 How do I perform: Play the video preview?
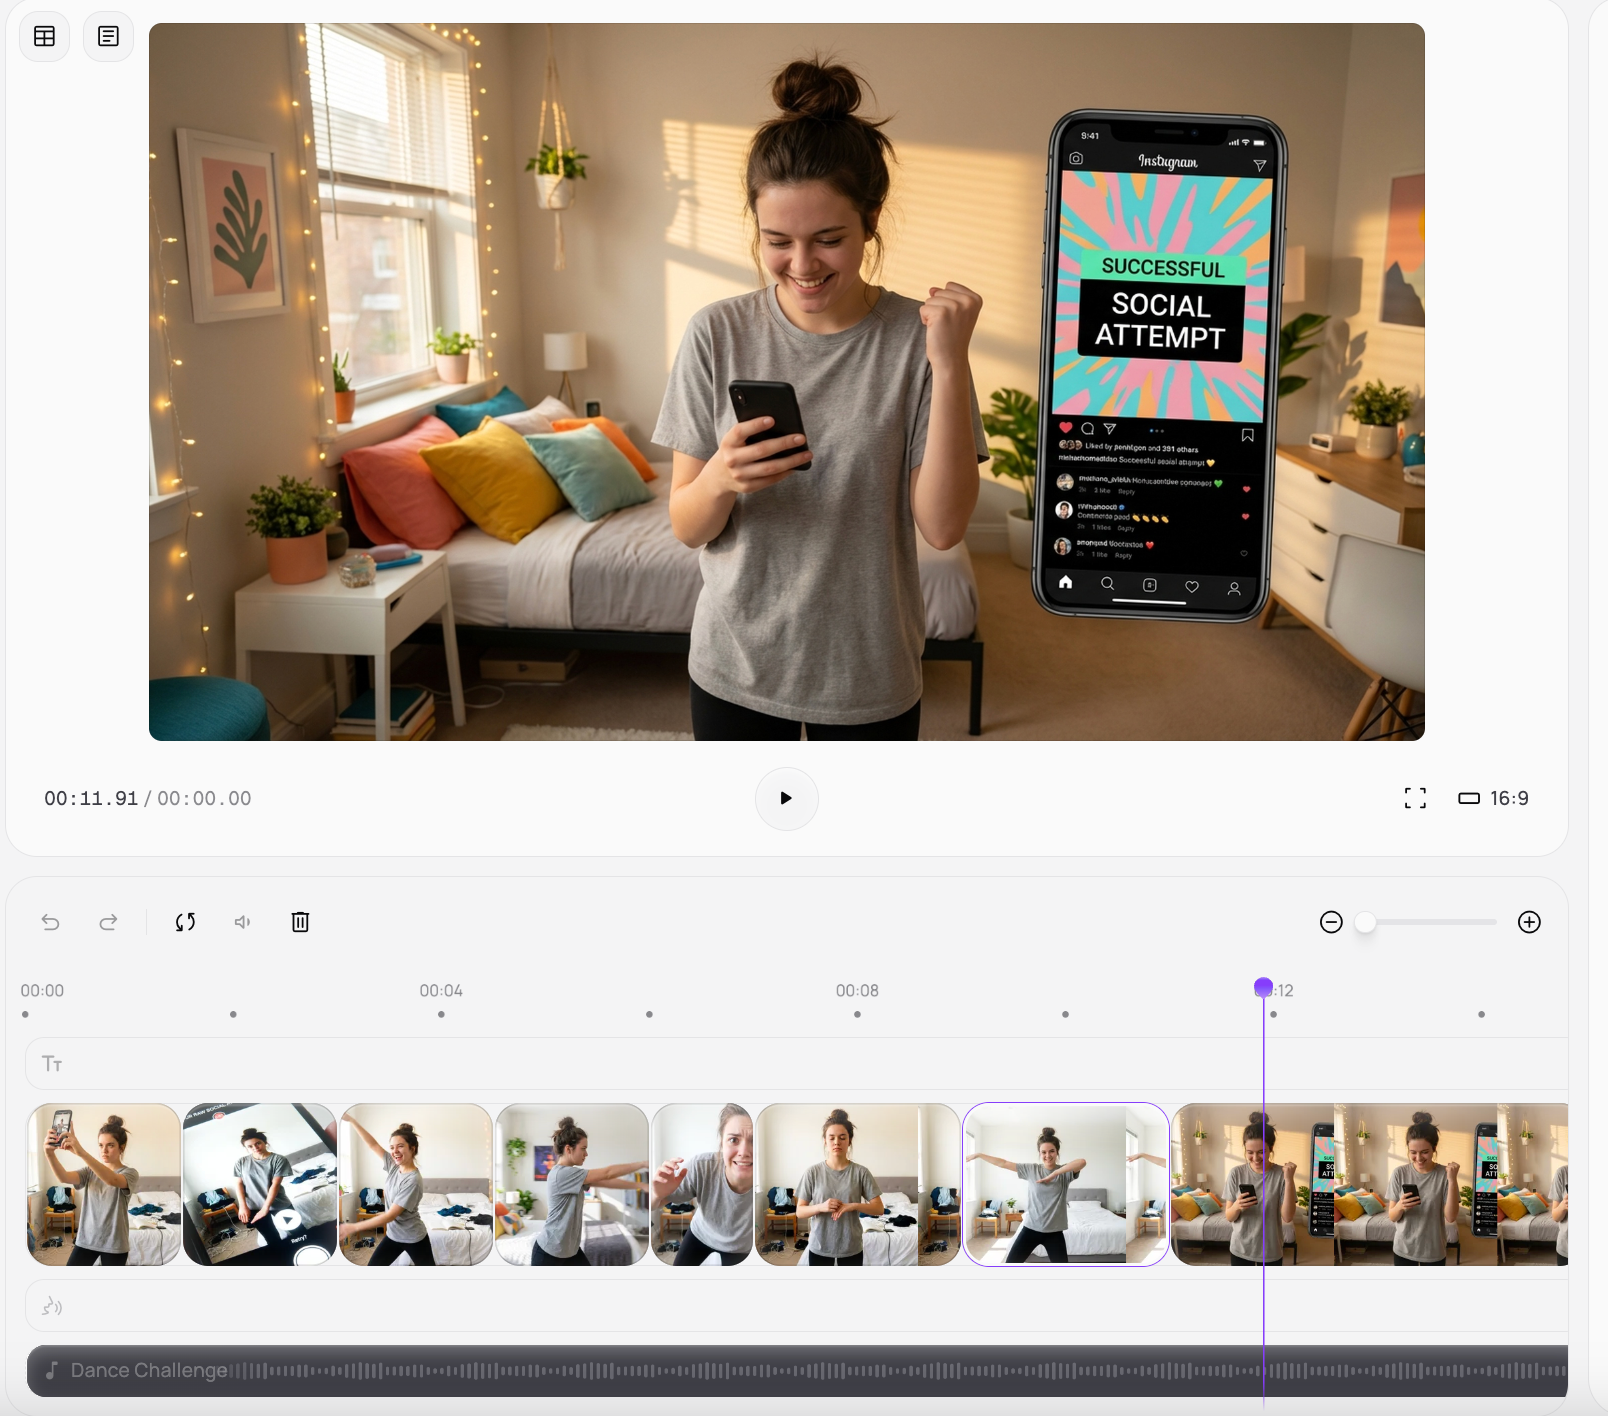coord(786,798)
